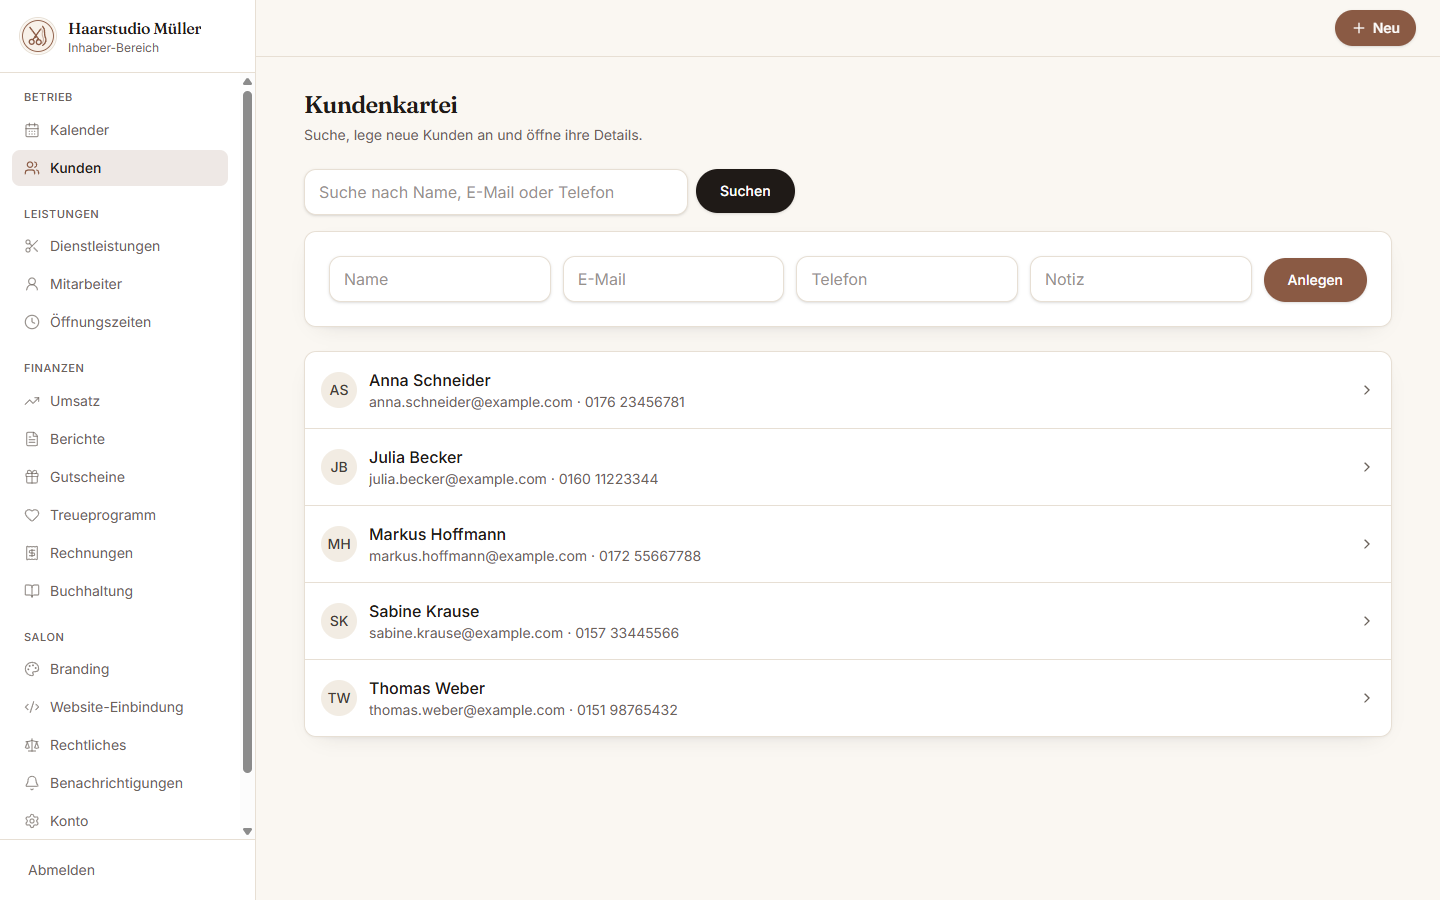Viewport: 1440px width, 900px height.
Task: Click the Buchhaltung book icon
Action: (32, 591)
